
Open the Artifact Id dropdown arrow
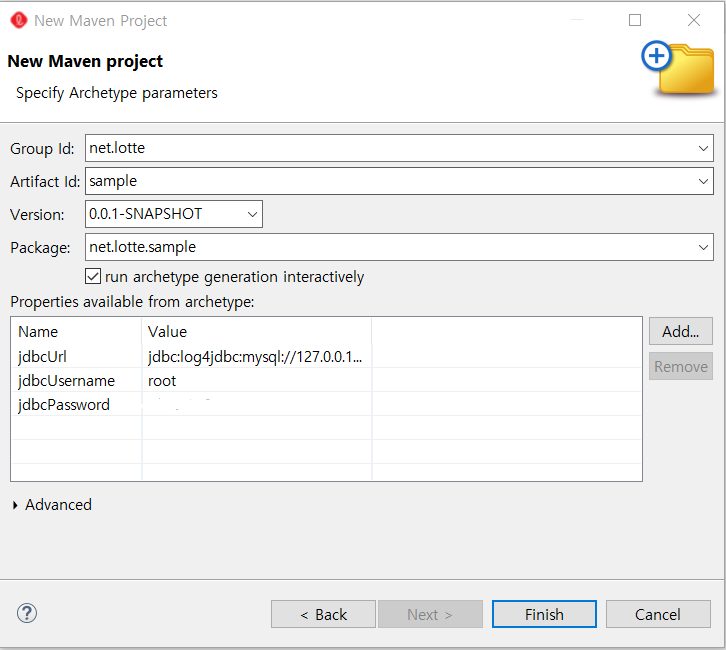tap(703, 182)
